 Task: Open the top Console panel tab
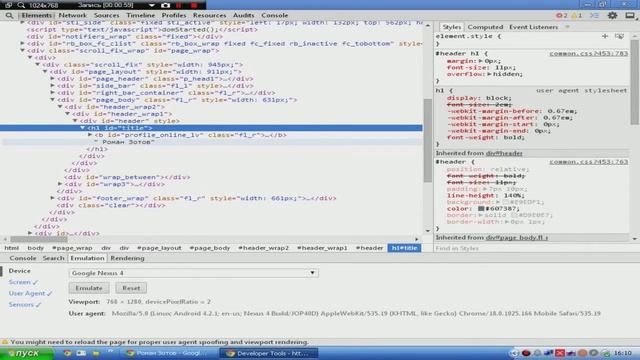275,15
